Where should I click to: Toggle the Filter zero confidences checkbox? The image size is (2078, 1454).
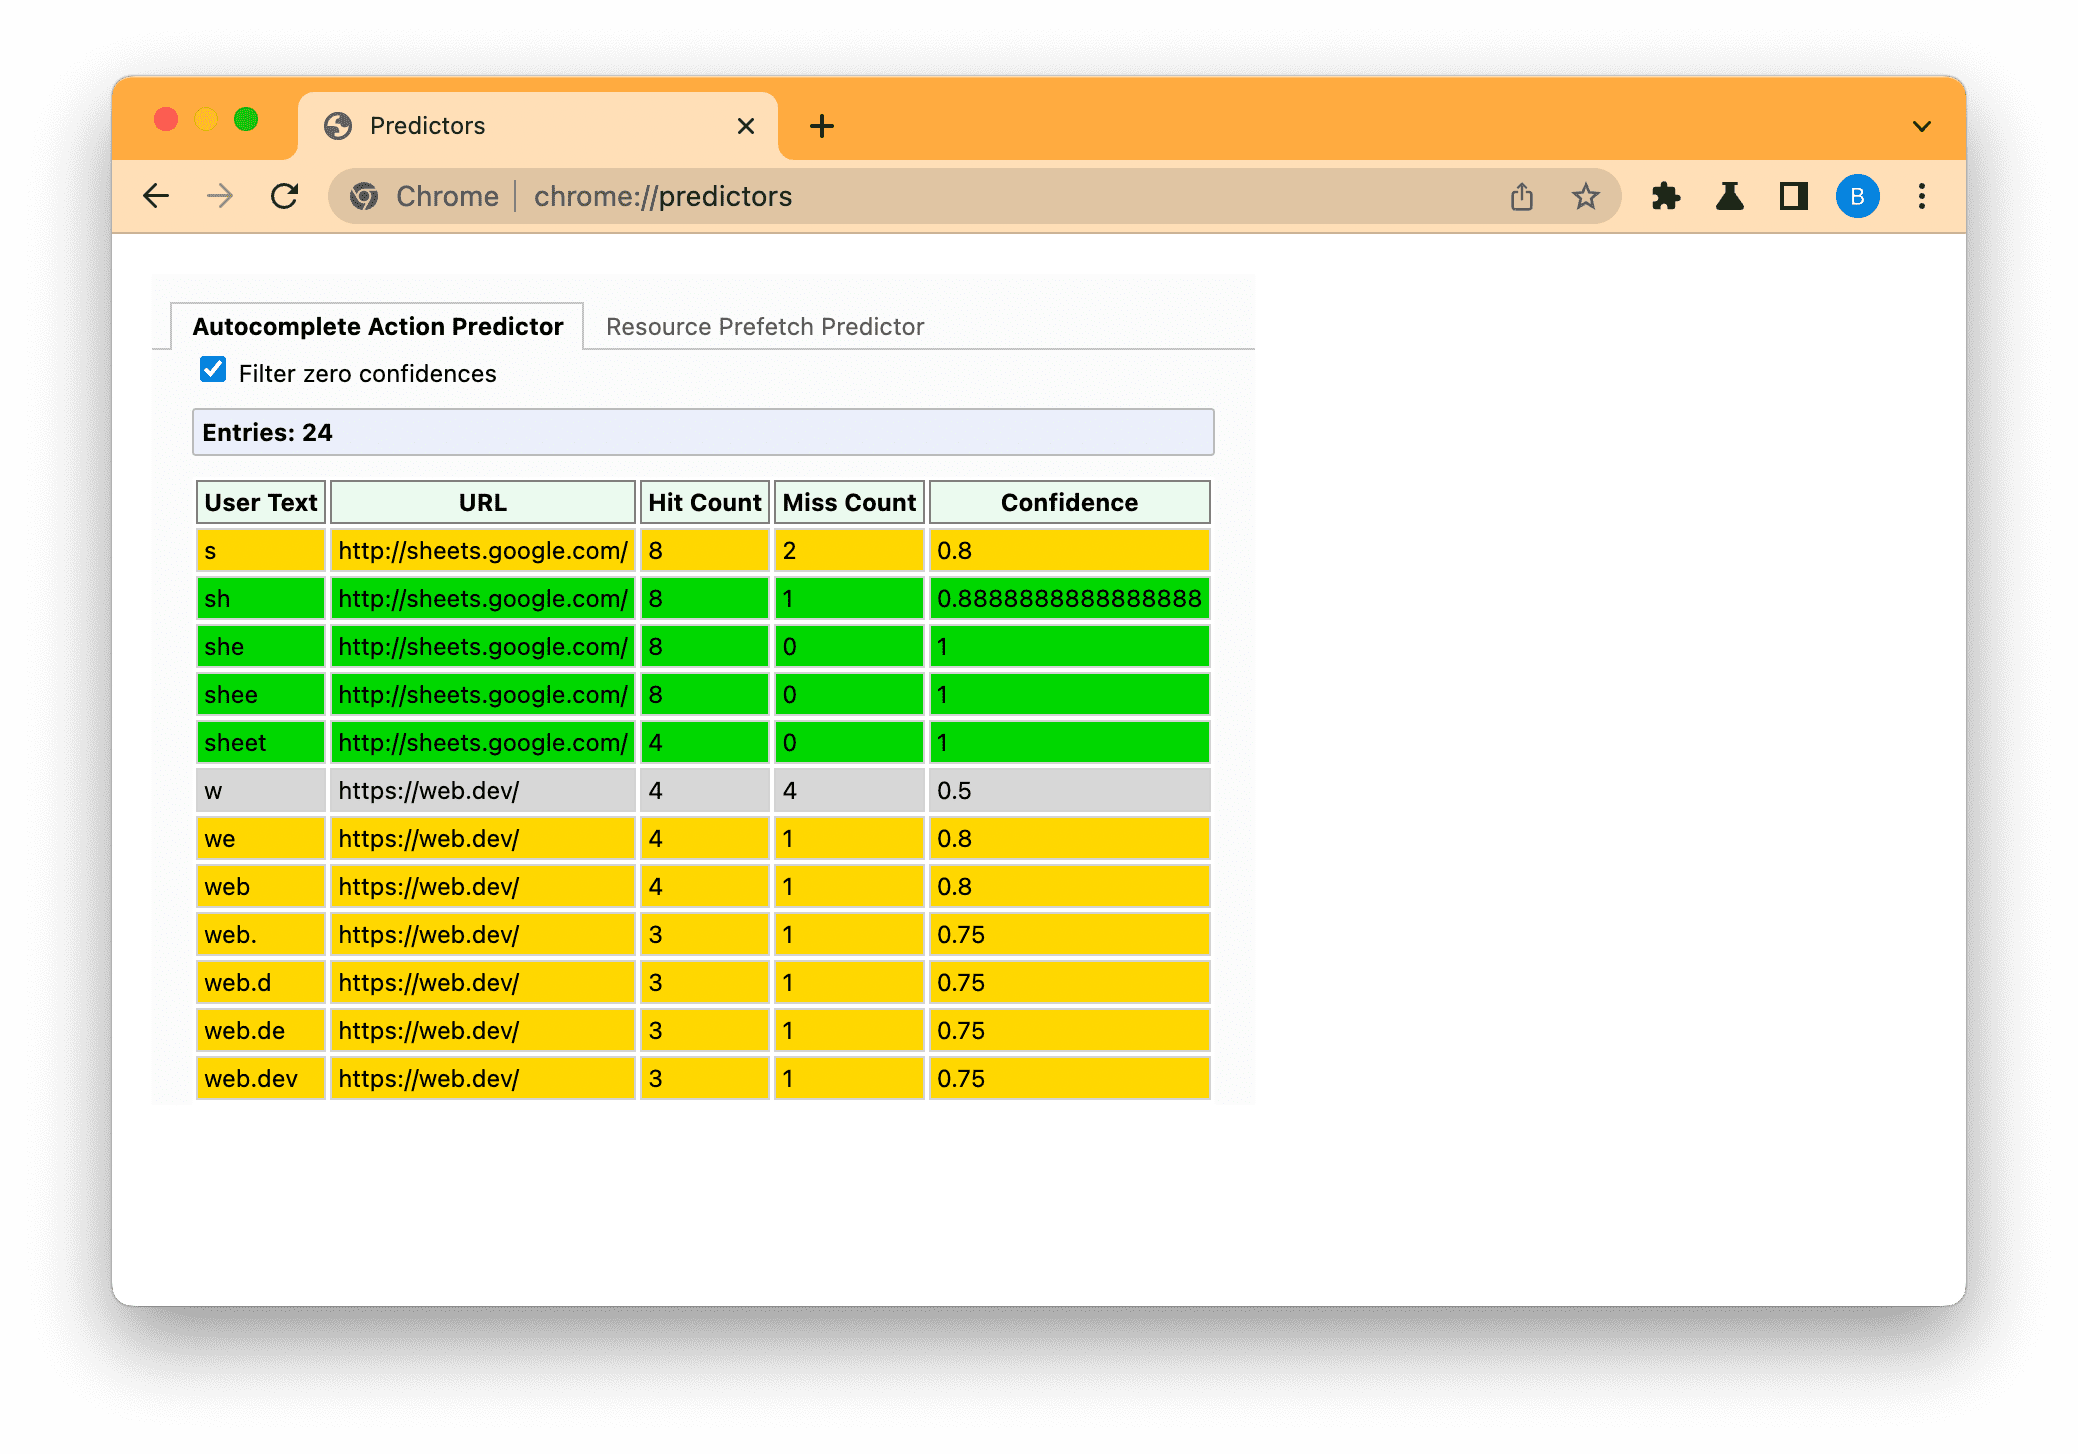(x=212, y=373)
